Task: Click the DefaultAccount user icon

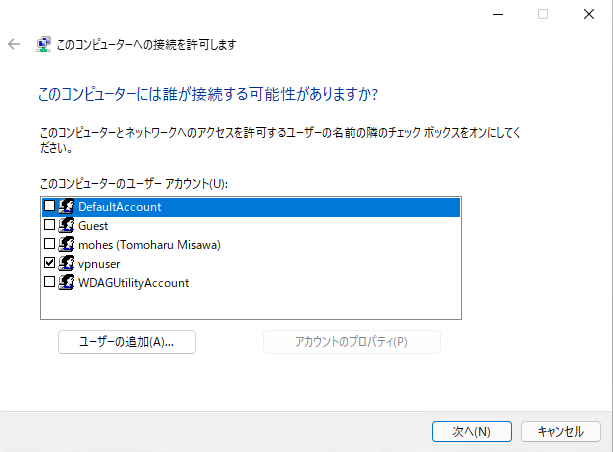Action: coord(66,206)
